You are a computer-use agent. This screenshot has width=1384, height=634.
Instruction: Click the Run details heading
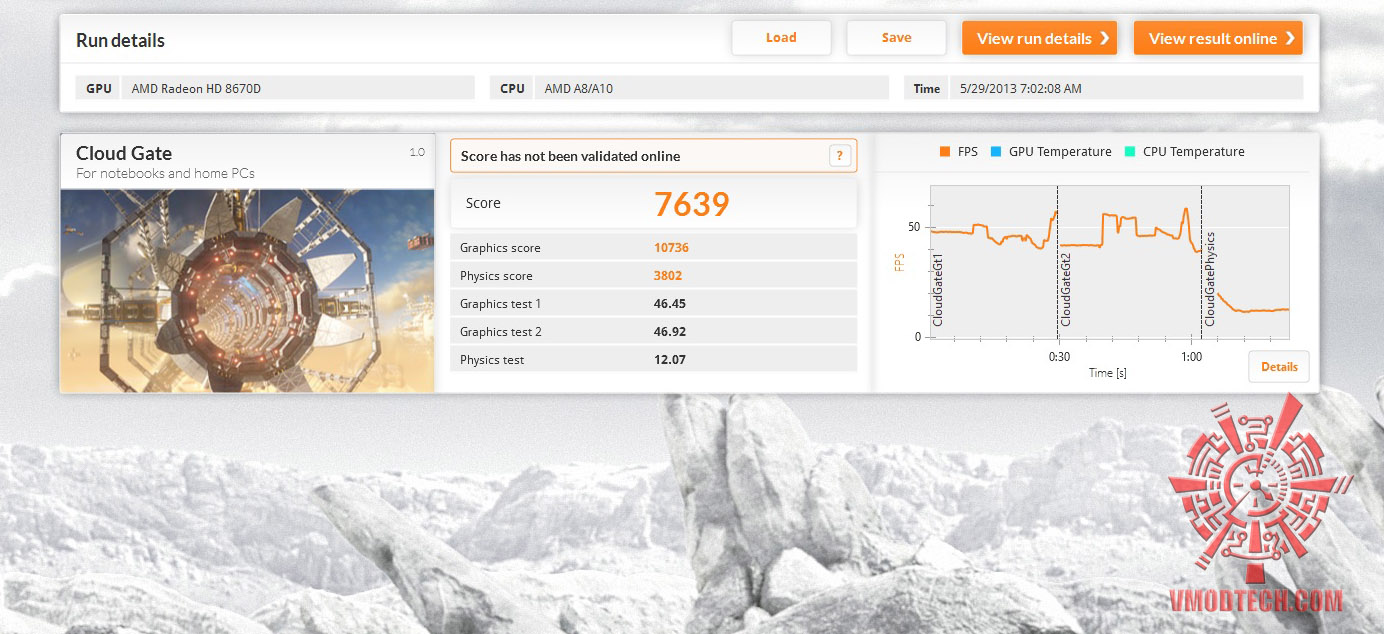point(120,41)
